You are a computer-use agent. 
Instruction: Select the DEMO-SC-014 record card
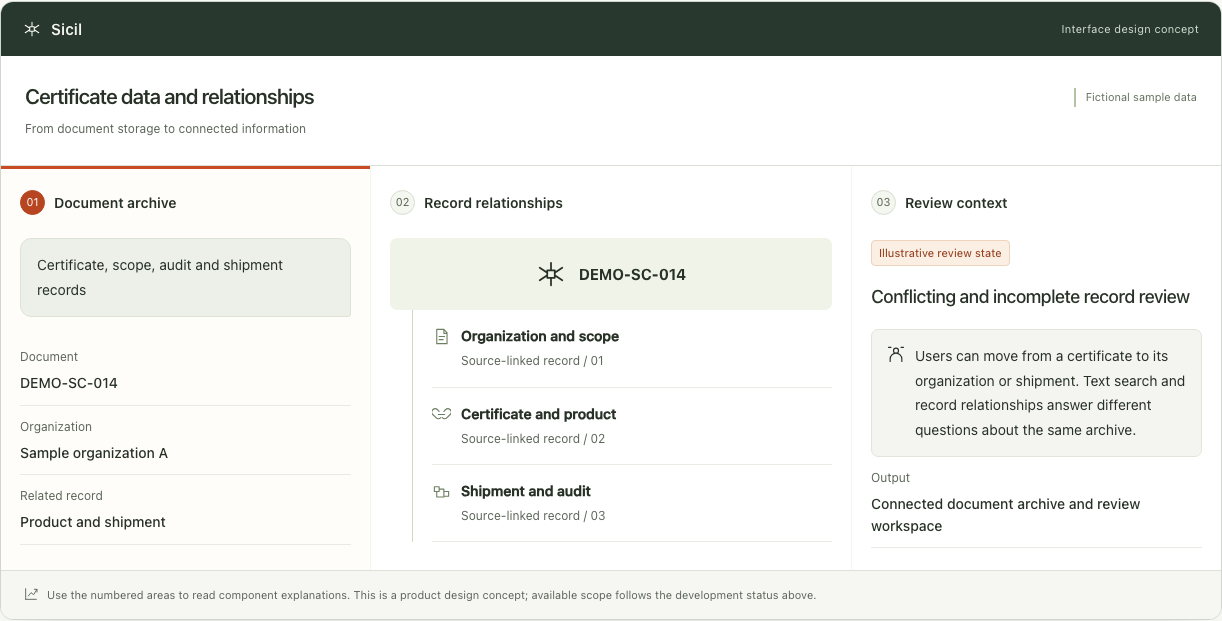pos(611,274)
